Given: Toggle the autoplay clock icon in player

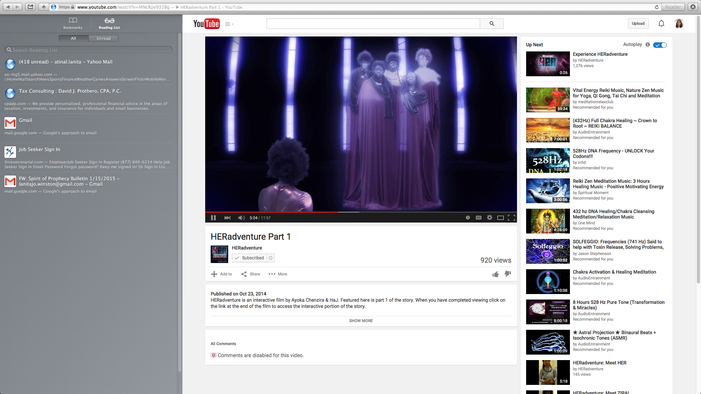Looking at the screenshot, I should (468, 218).
